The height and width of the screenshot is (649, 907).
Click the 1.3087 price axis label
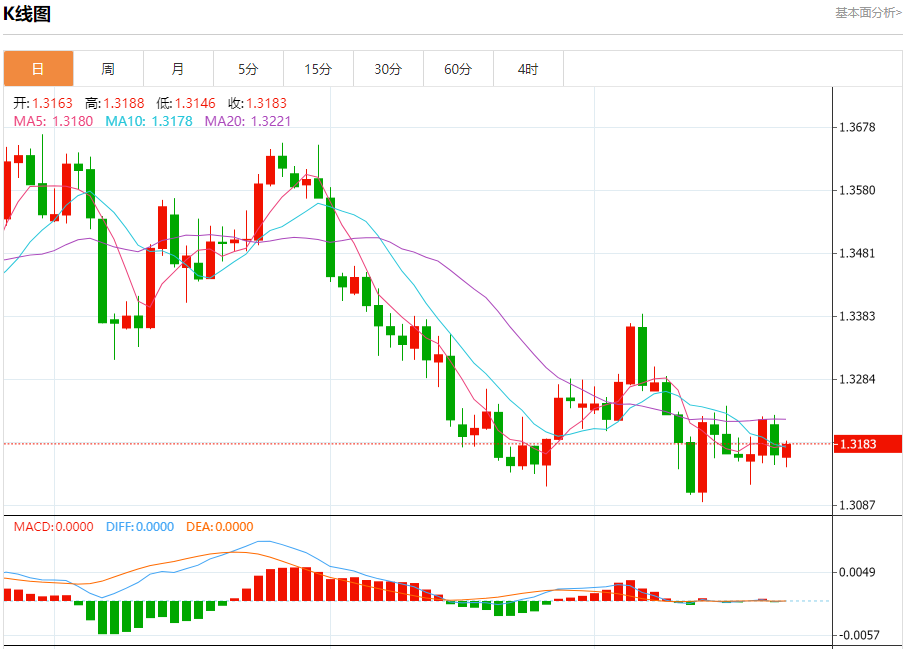(857, 505)
